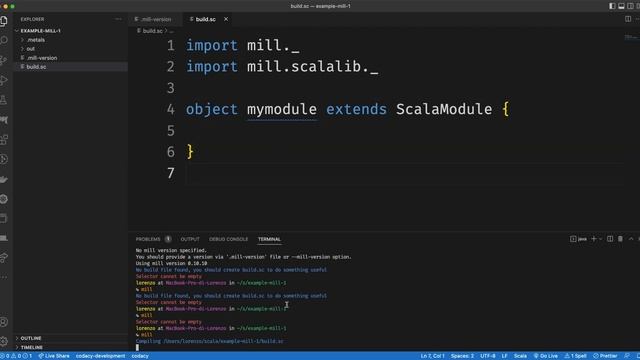640x360 pixels.
Task: Open the Run and Debug view
Action: [4, 80]
